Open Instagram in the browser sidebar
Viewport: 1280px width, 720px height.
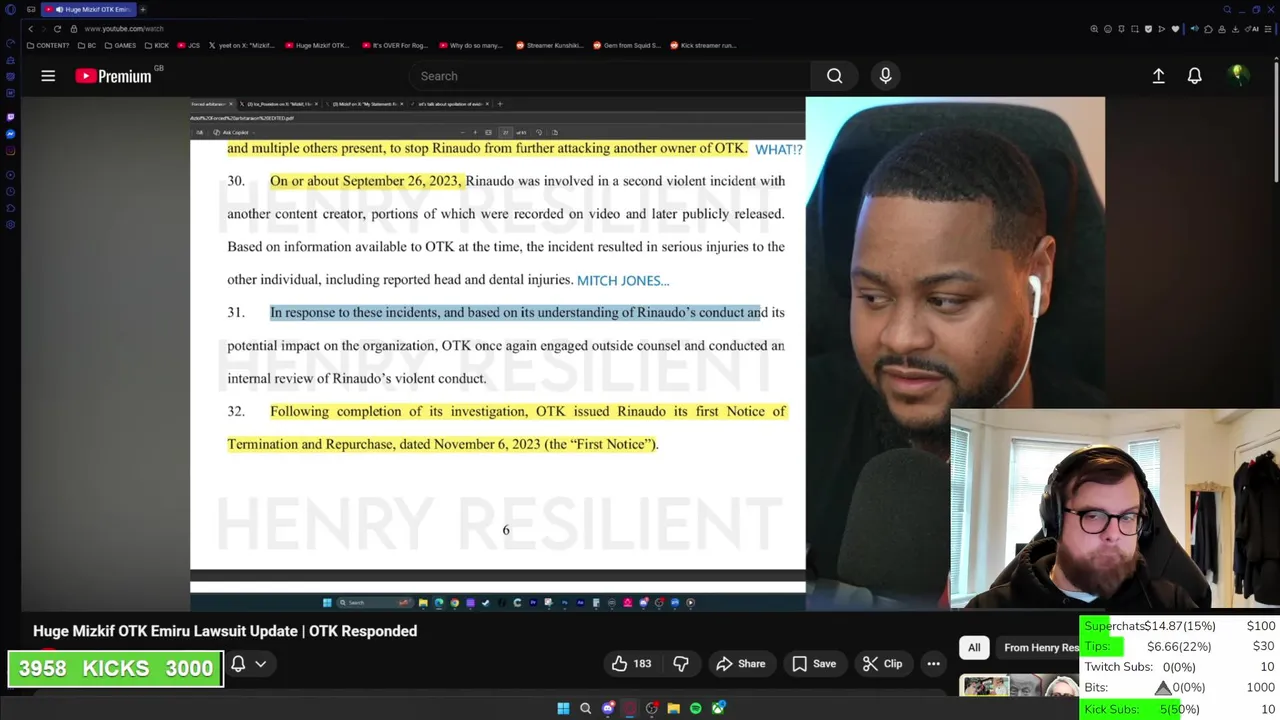point(11,151)
